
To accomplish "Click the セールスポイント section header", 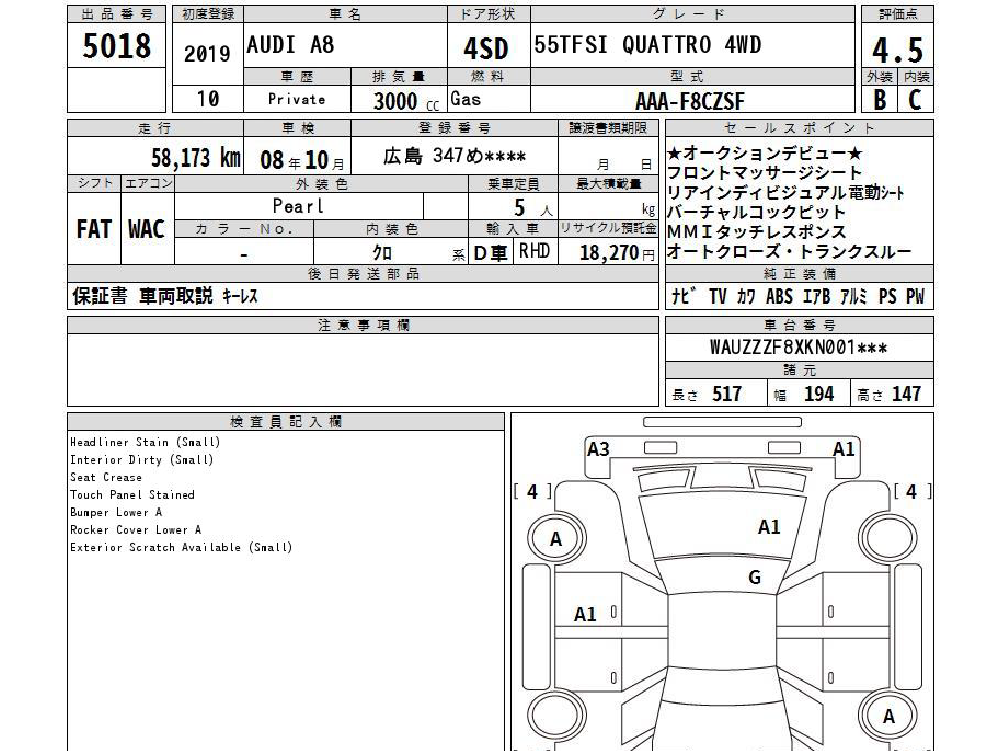I will [799, 128].
